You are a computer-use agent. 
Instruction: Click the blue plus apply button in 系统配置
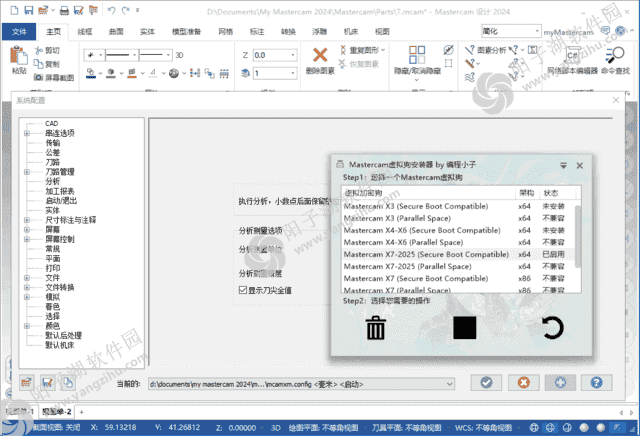click(560, 383)
